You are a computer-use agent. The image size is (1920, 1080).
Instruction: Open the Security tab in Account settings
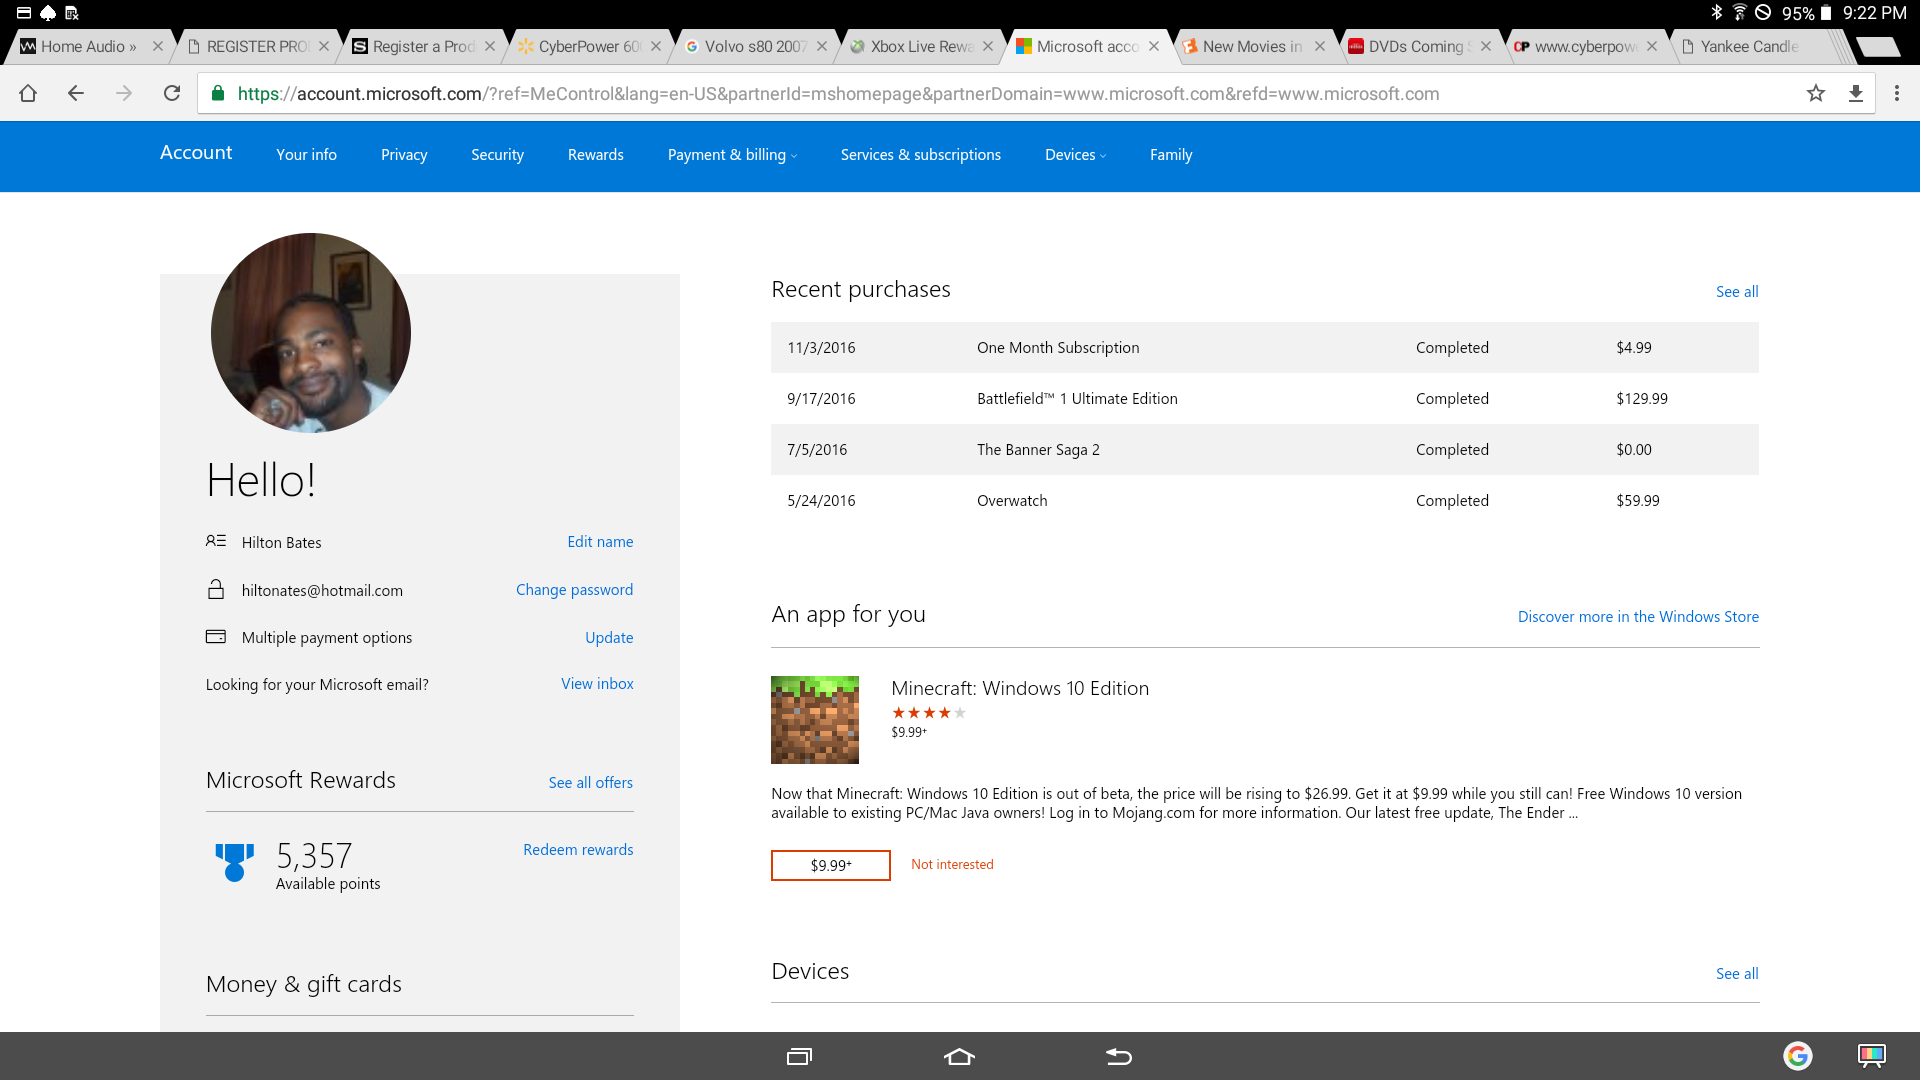point(497,154)
